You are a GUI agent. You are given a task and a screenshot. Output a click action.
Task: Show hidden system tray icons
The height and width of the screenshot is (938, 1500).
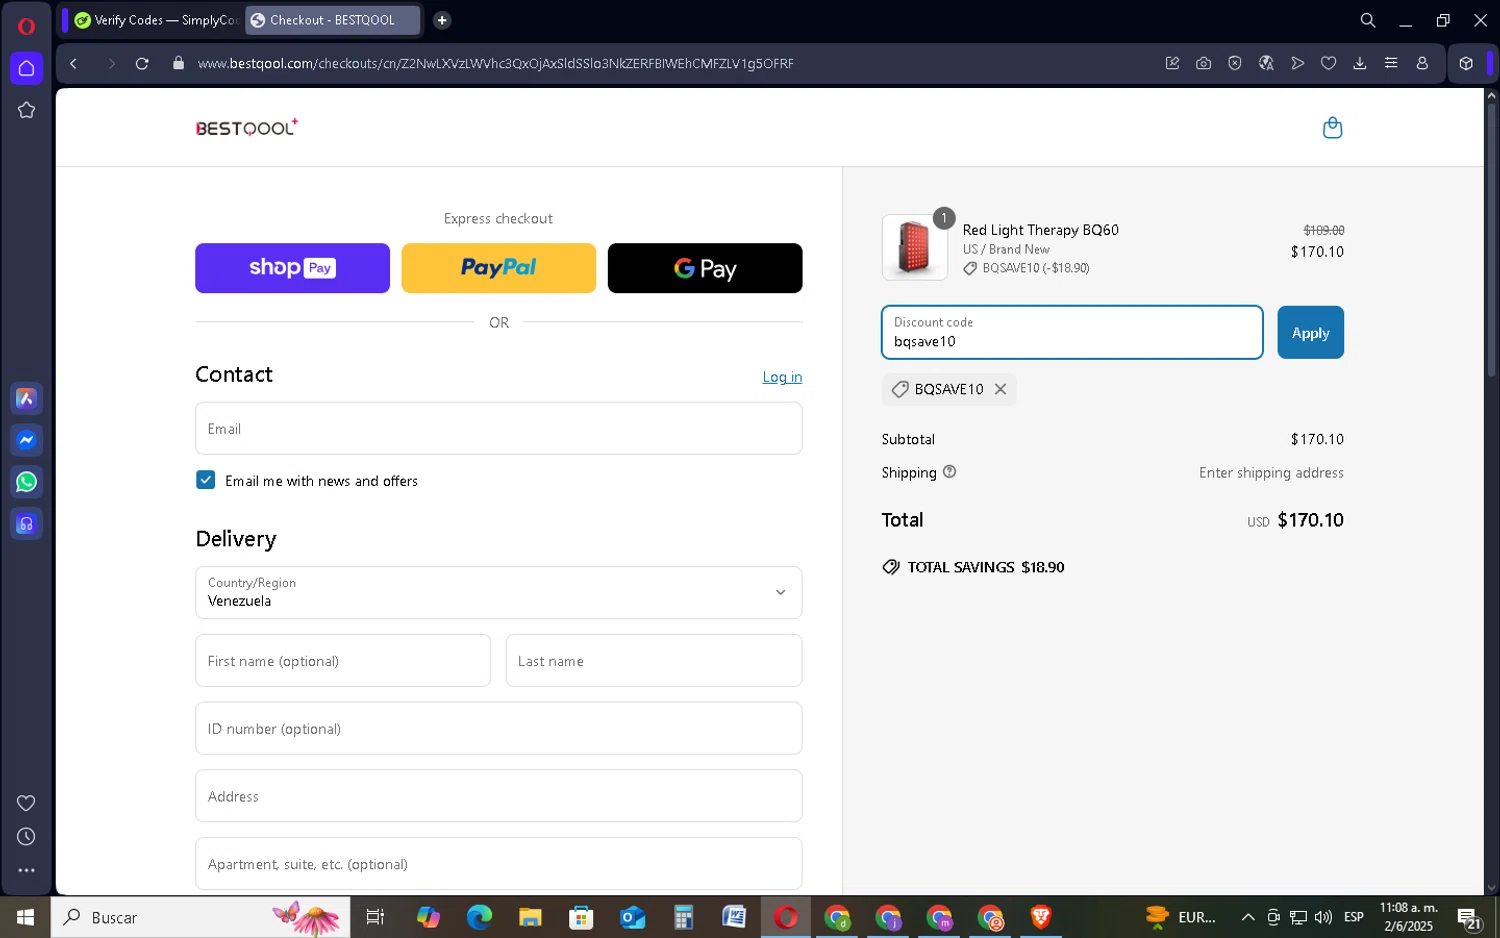click(x=1248, y=917)
